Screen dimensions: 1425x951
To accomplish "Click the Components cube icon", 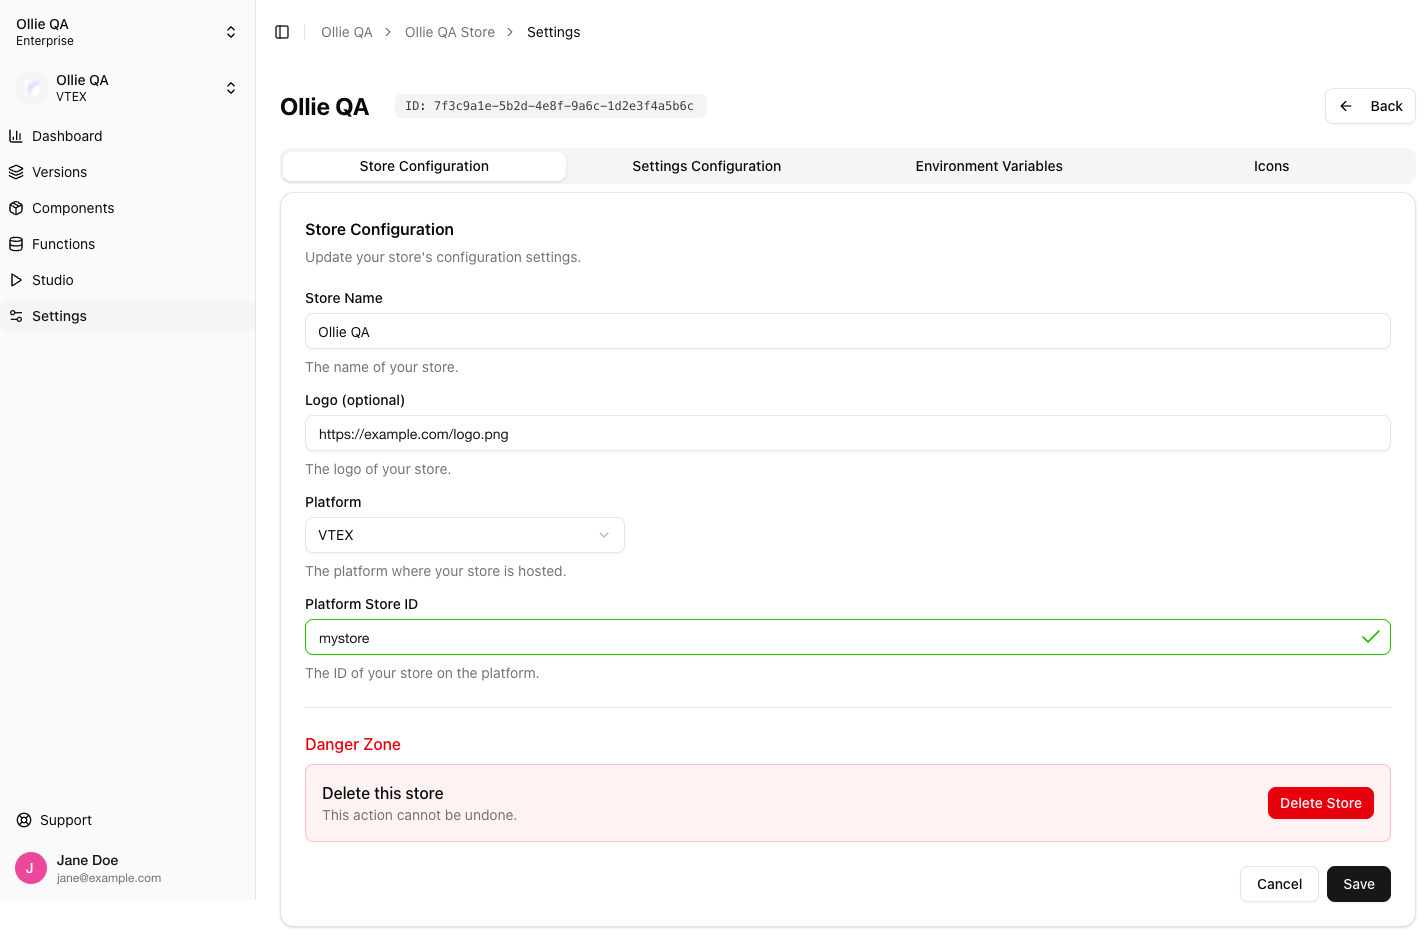I will click(16, 208).
